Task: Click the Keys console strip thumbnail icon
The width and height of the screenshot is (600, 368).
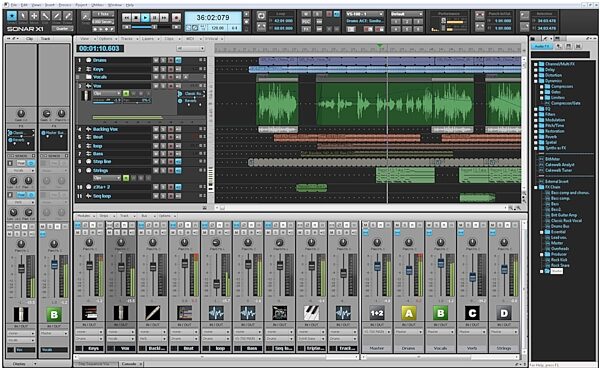Action: coord(89,313)
